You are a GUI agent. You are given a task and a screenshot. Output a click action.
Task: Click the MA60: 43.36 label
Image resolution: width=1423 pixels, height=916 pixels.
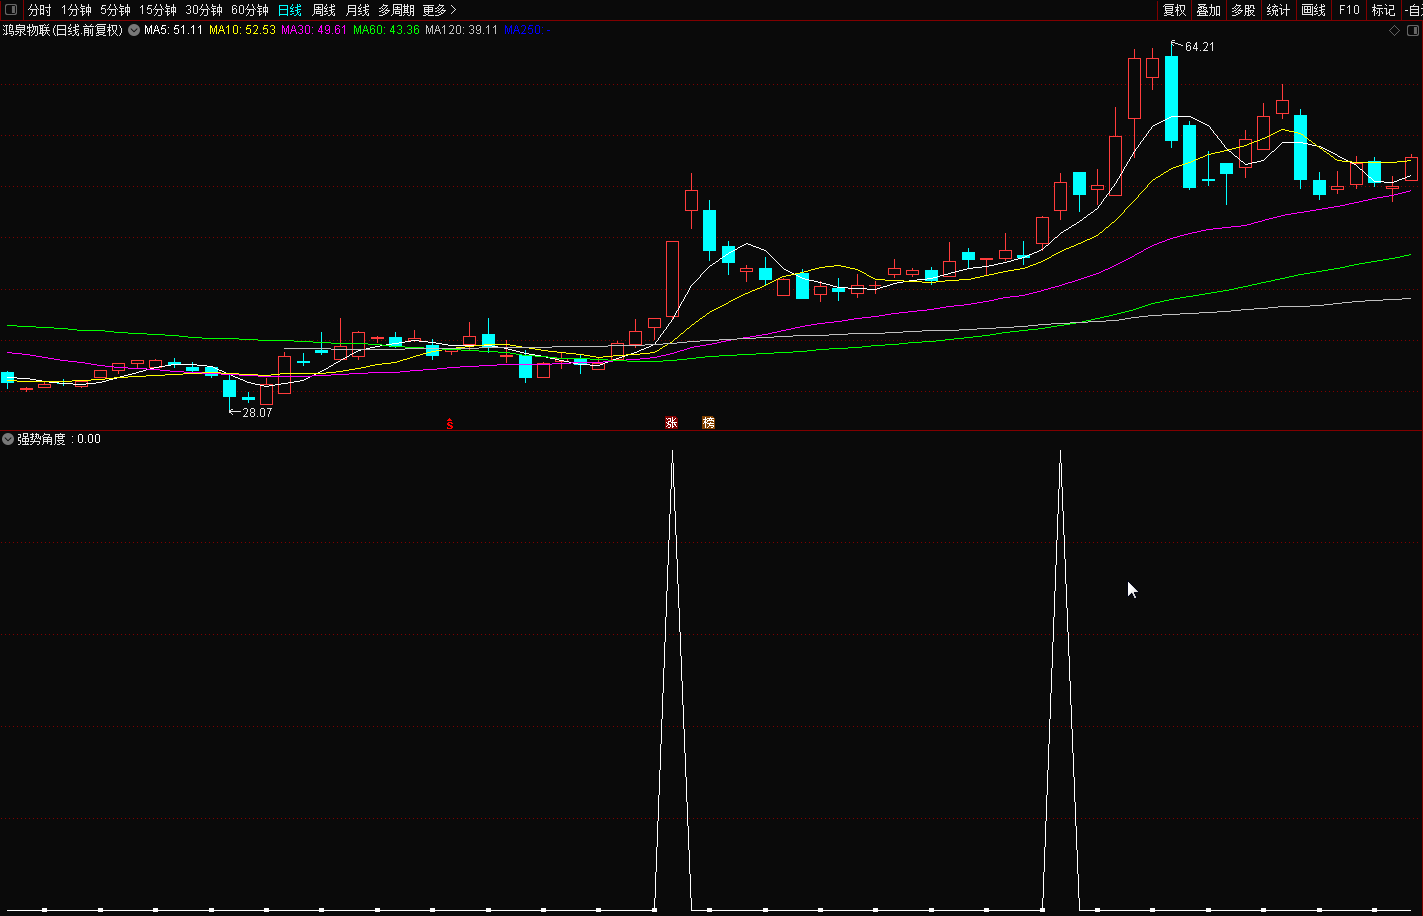click(386, 30)
